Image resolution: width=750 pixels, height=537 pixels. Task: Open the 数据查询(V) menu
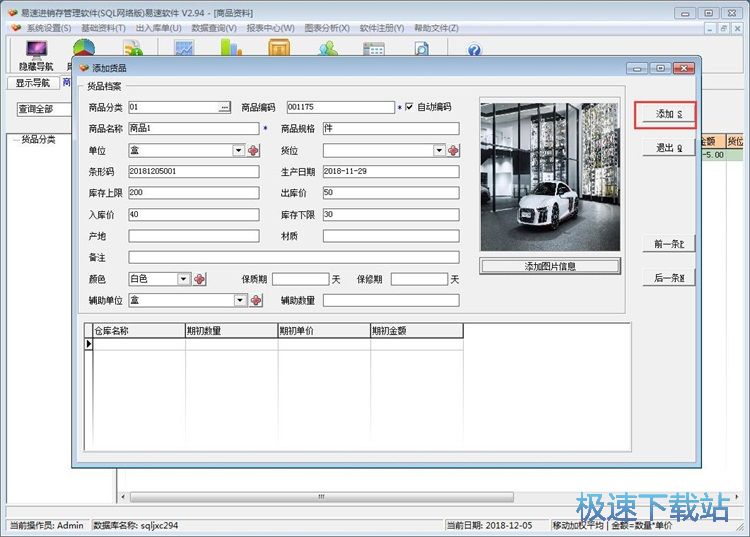coord(214,28)
